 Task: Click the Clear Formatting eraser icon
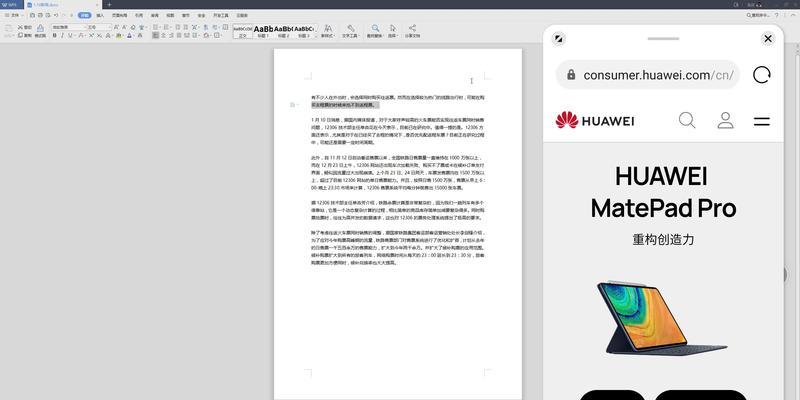click(x=133, y=27)
